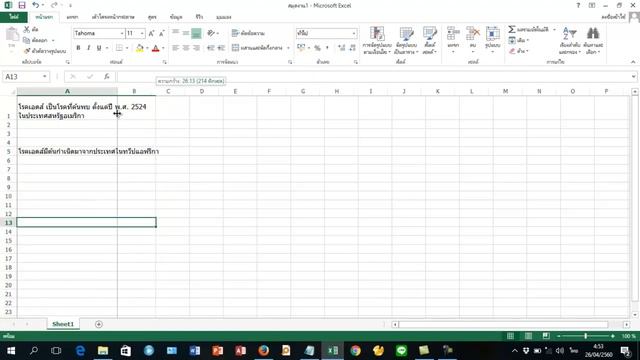
Task: Click the align right icon
Action: pos(196,48)
